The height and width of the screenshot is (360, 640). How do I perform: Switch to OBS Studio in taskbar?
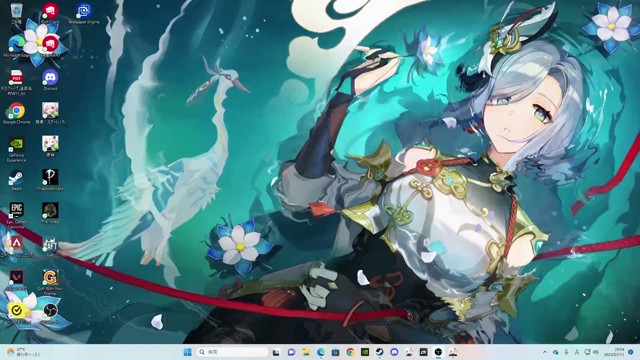438,352
